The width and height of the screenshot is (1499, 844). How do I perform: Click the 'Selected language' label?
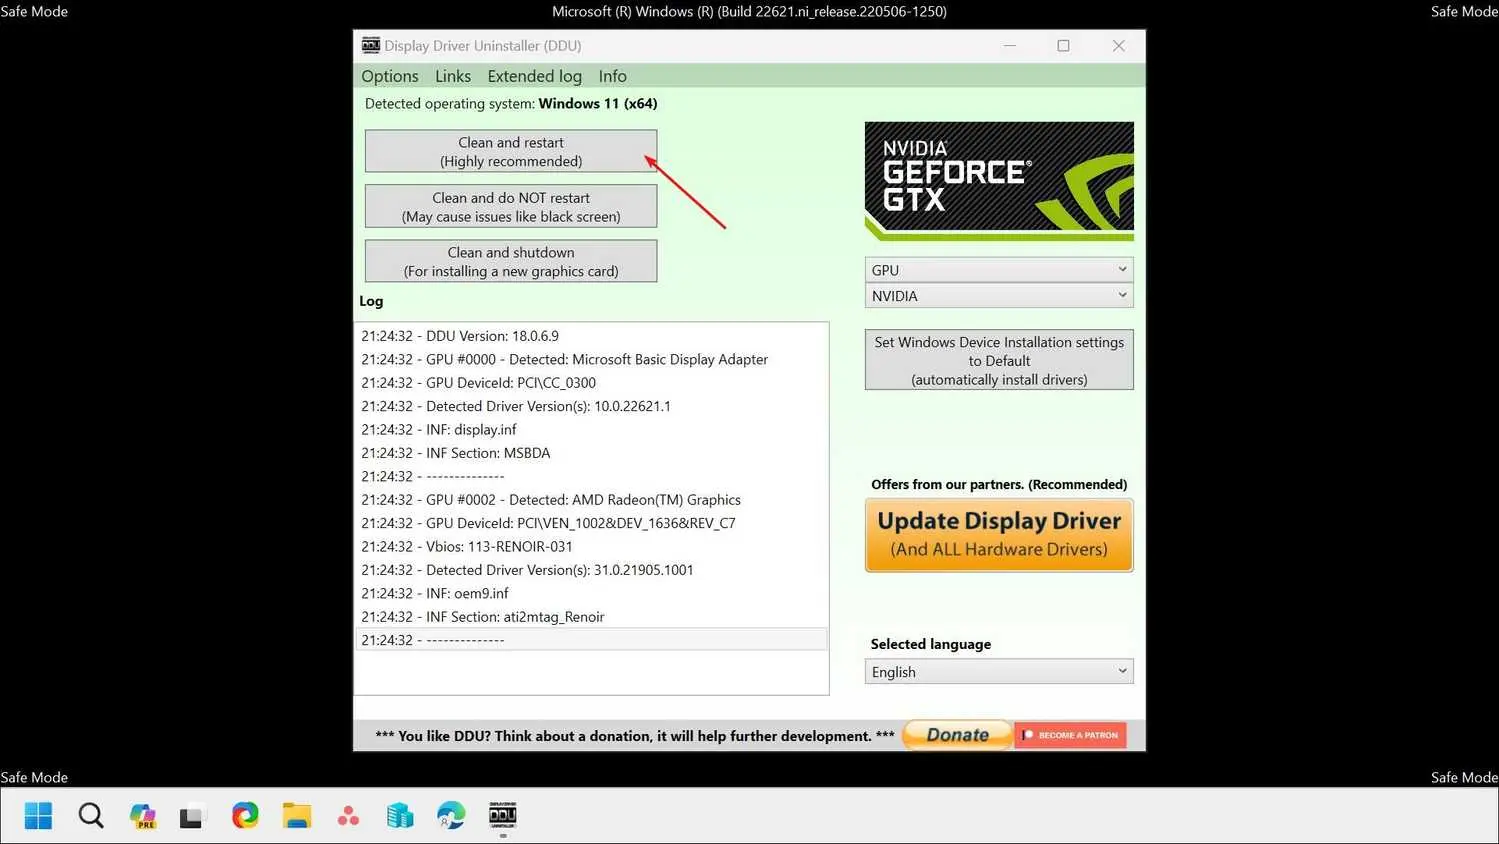pos(931,645)
